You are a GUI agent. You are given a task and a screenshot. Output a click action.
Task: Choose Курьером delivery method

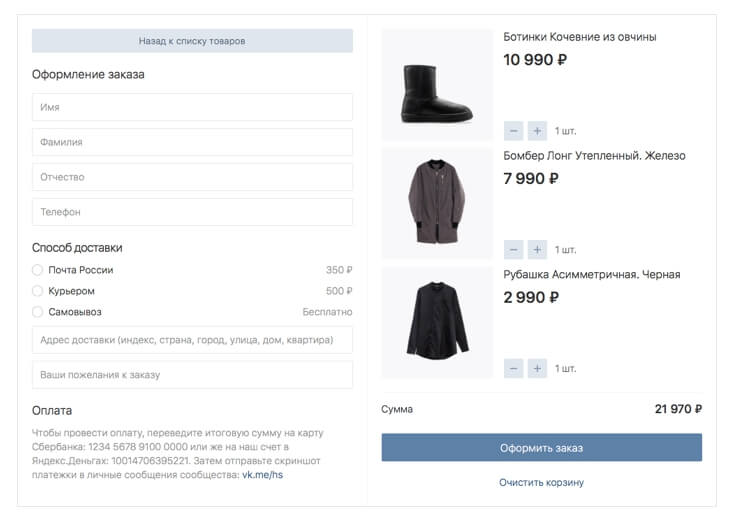(x=38, y=291)
